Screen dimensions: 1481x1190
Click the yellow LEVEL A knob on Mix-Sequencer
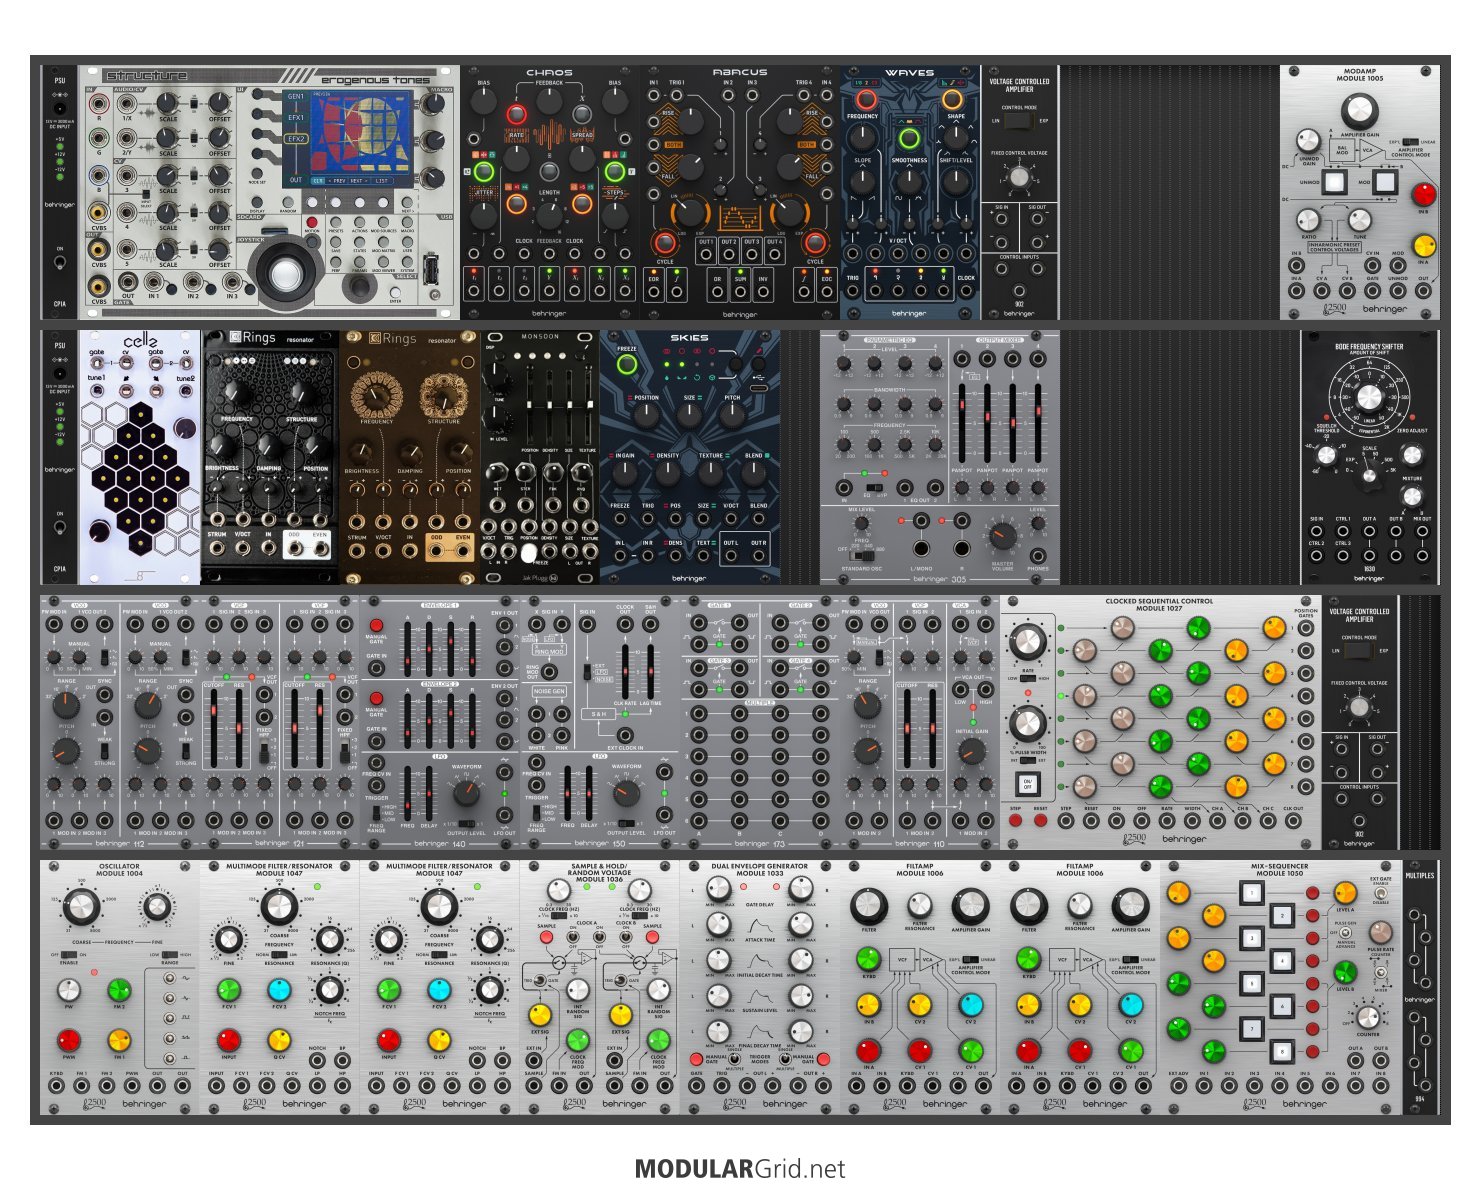click(1345, 892)
